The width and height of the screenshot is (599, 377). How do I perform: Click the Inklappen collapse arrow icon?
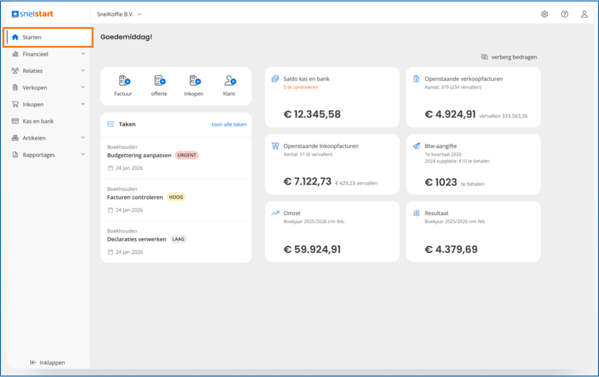(33, 362)
